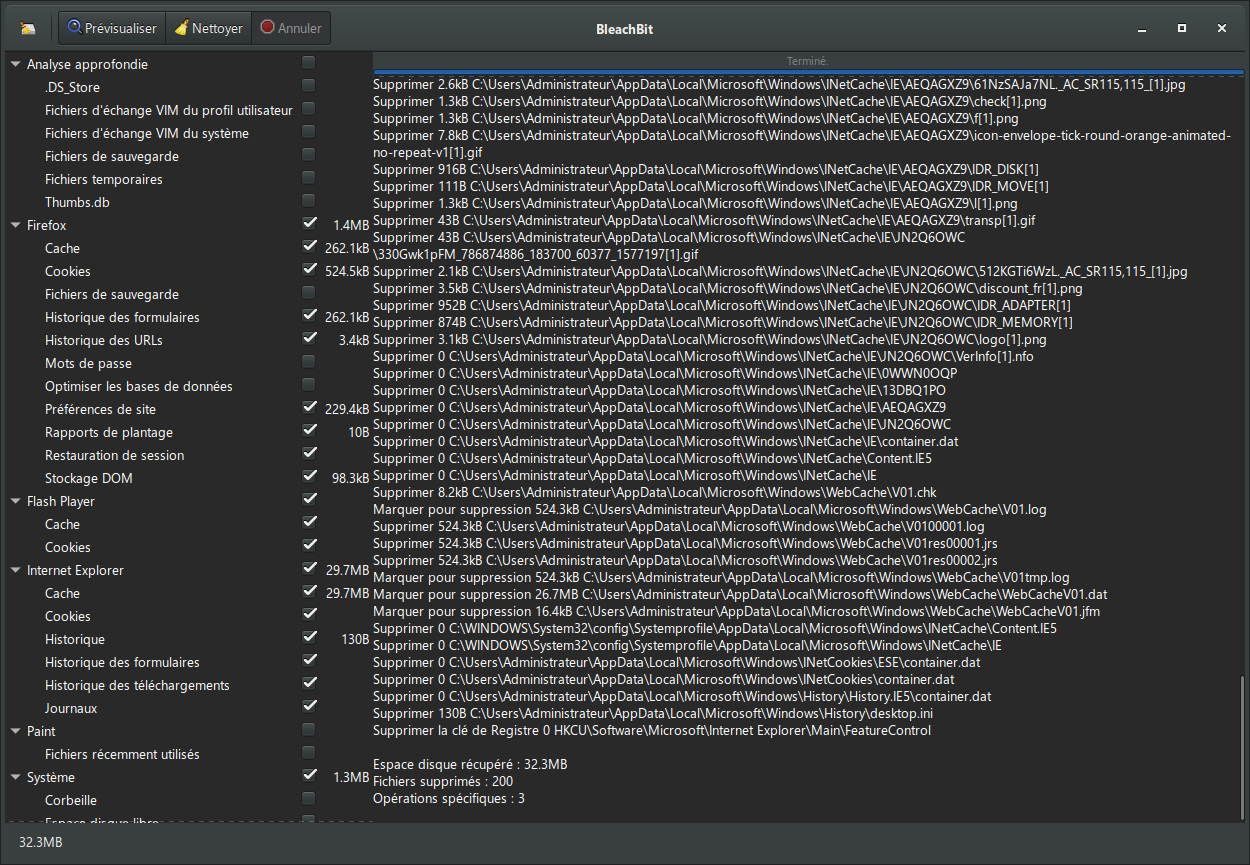Click the FeatureControl registry key line
1250x865 pixels.
pos(652,730)
